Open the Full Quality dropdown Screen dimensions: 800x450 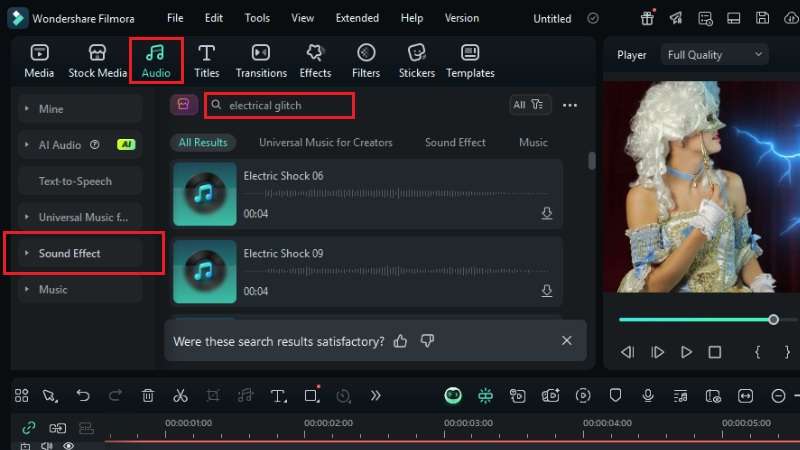(714, 55)
